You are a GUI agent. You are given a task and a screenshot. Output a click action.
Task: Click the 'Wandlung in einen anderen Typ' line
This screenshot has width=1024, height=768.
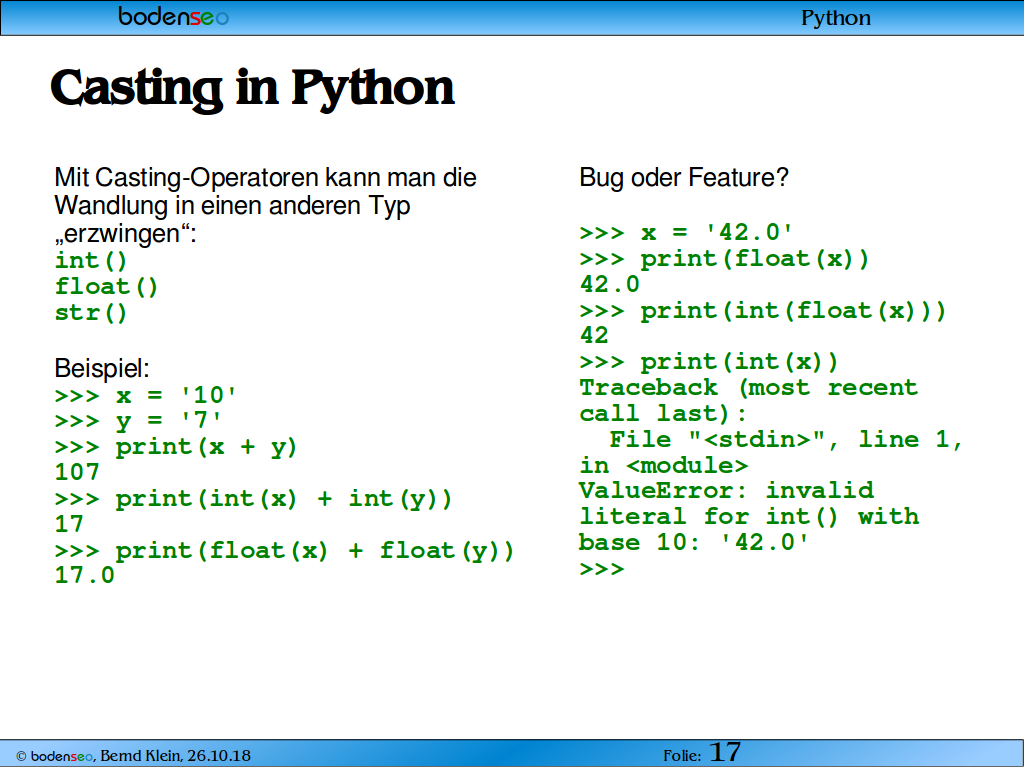coord(232,206)
